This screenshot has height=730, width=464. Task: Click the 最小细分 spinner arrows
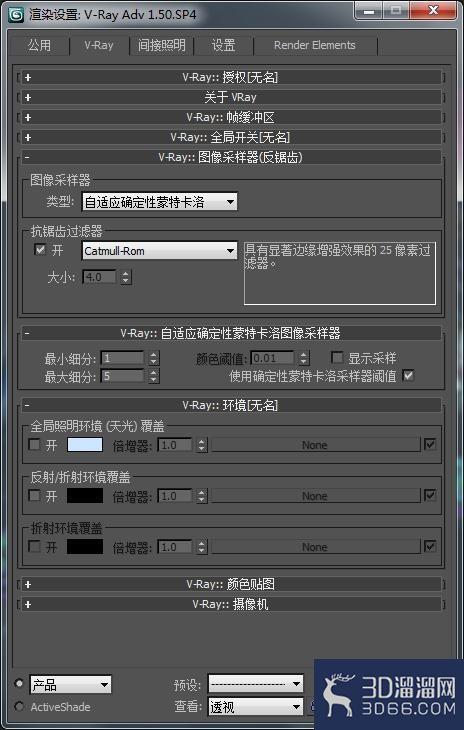pyautogui.click(x=154, y=358)
